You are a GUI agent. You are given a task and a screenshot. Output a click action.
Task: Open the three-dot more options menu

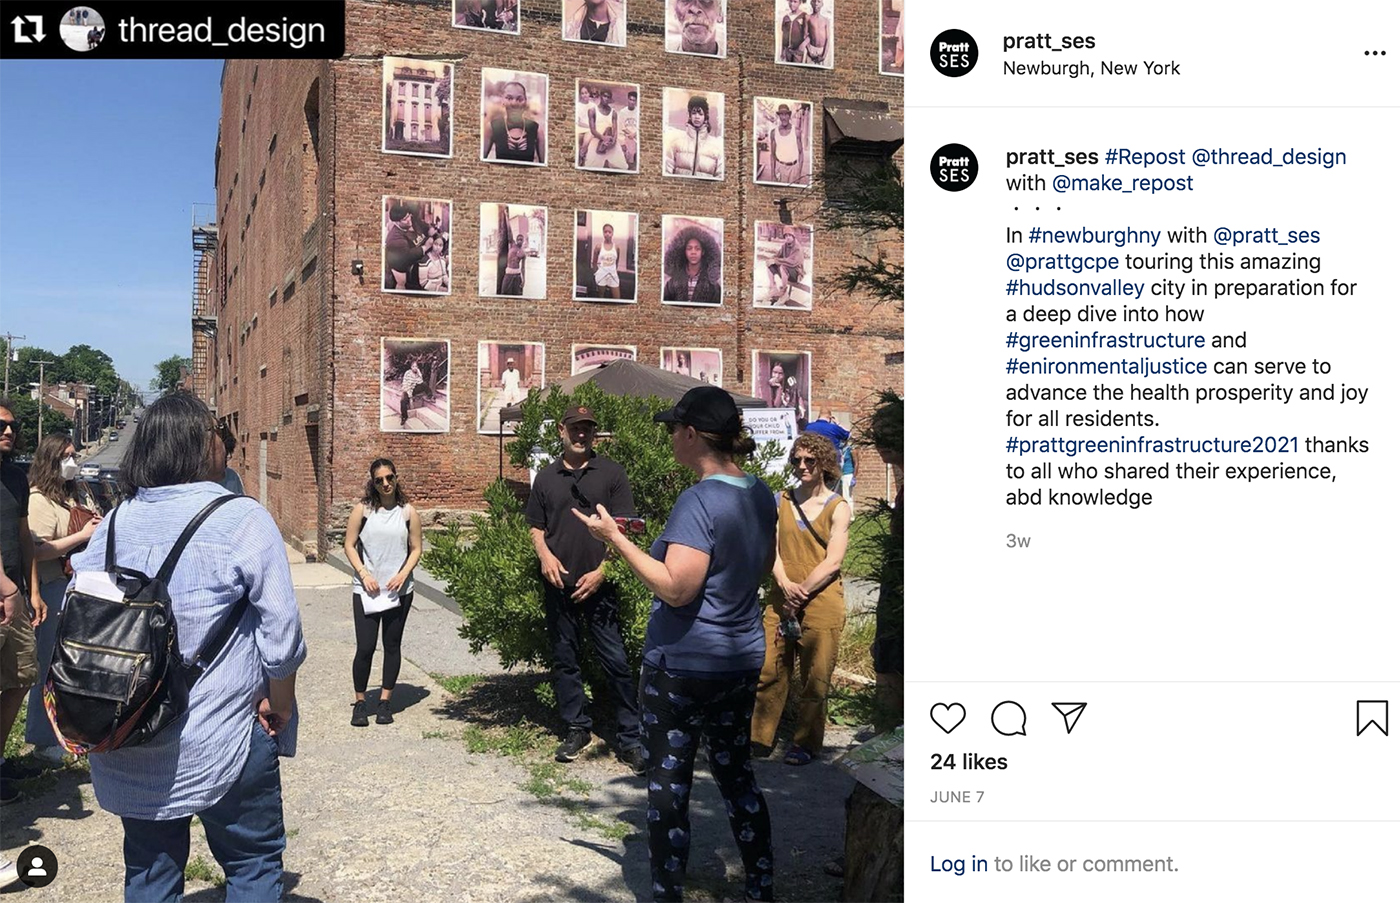coord(1375,53)
